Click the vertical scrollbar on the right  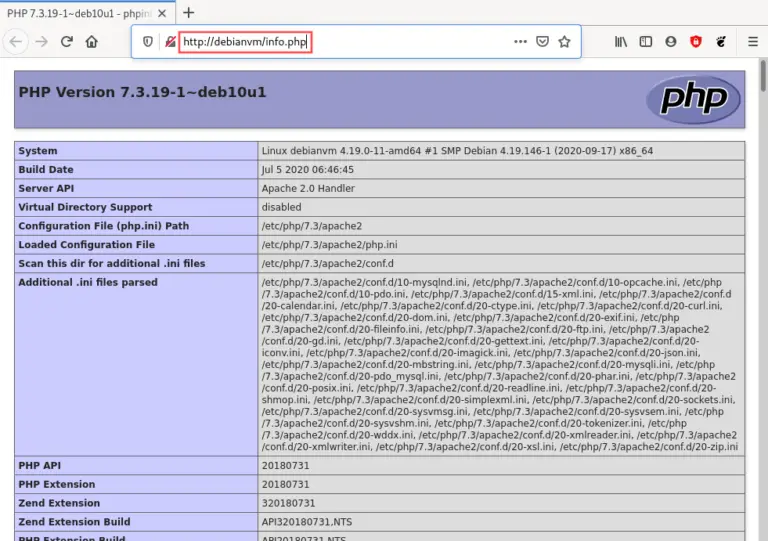coord(760,300)
